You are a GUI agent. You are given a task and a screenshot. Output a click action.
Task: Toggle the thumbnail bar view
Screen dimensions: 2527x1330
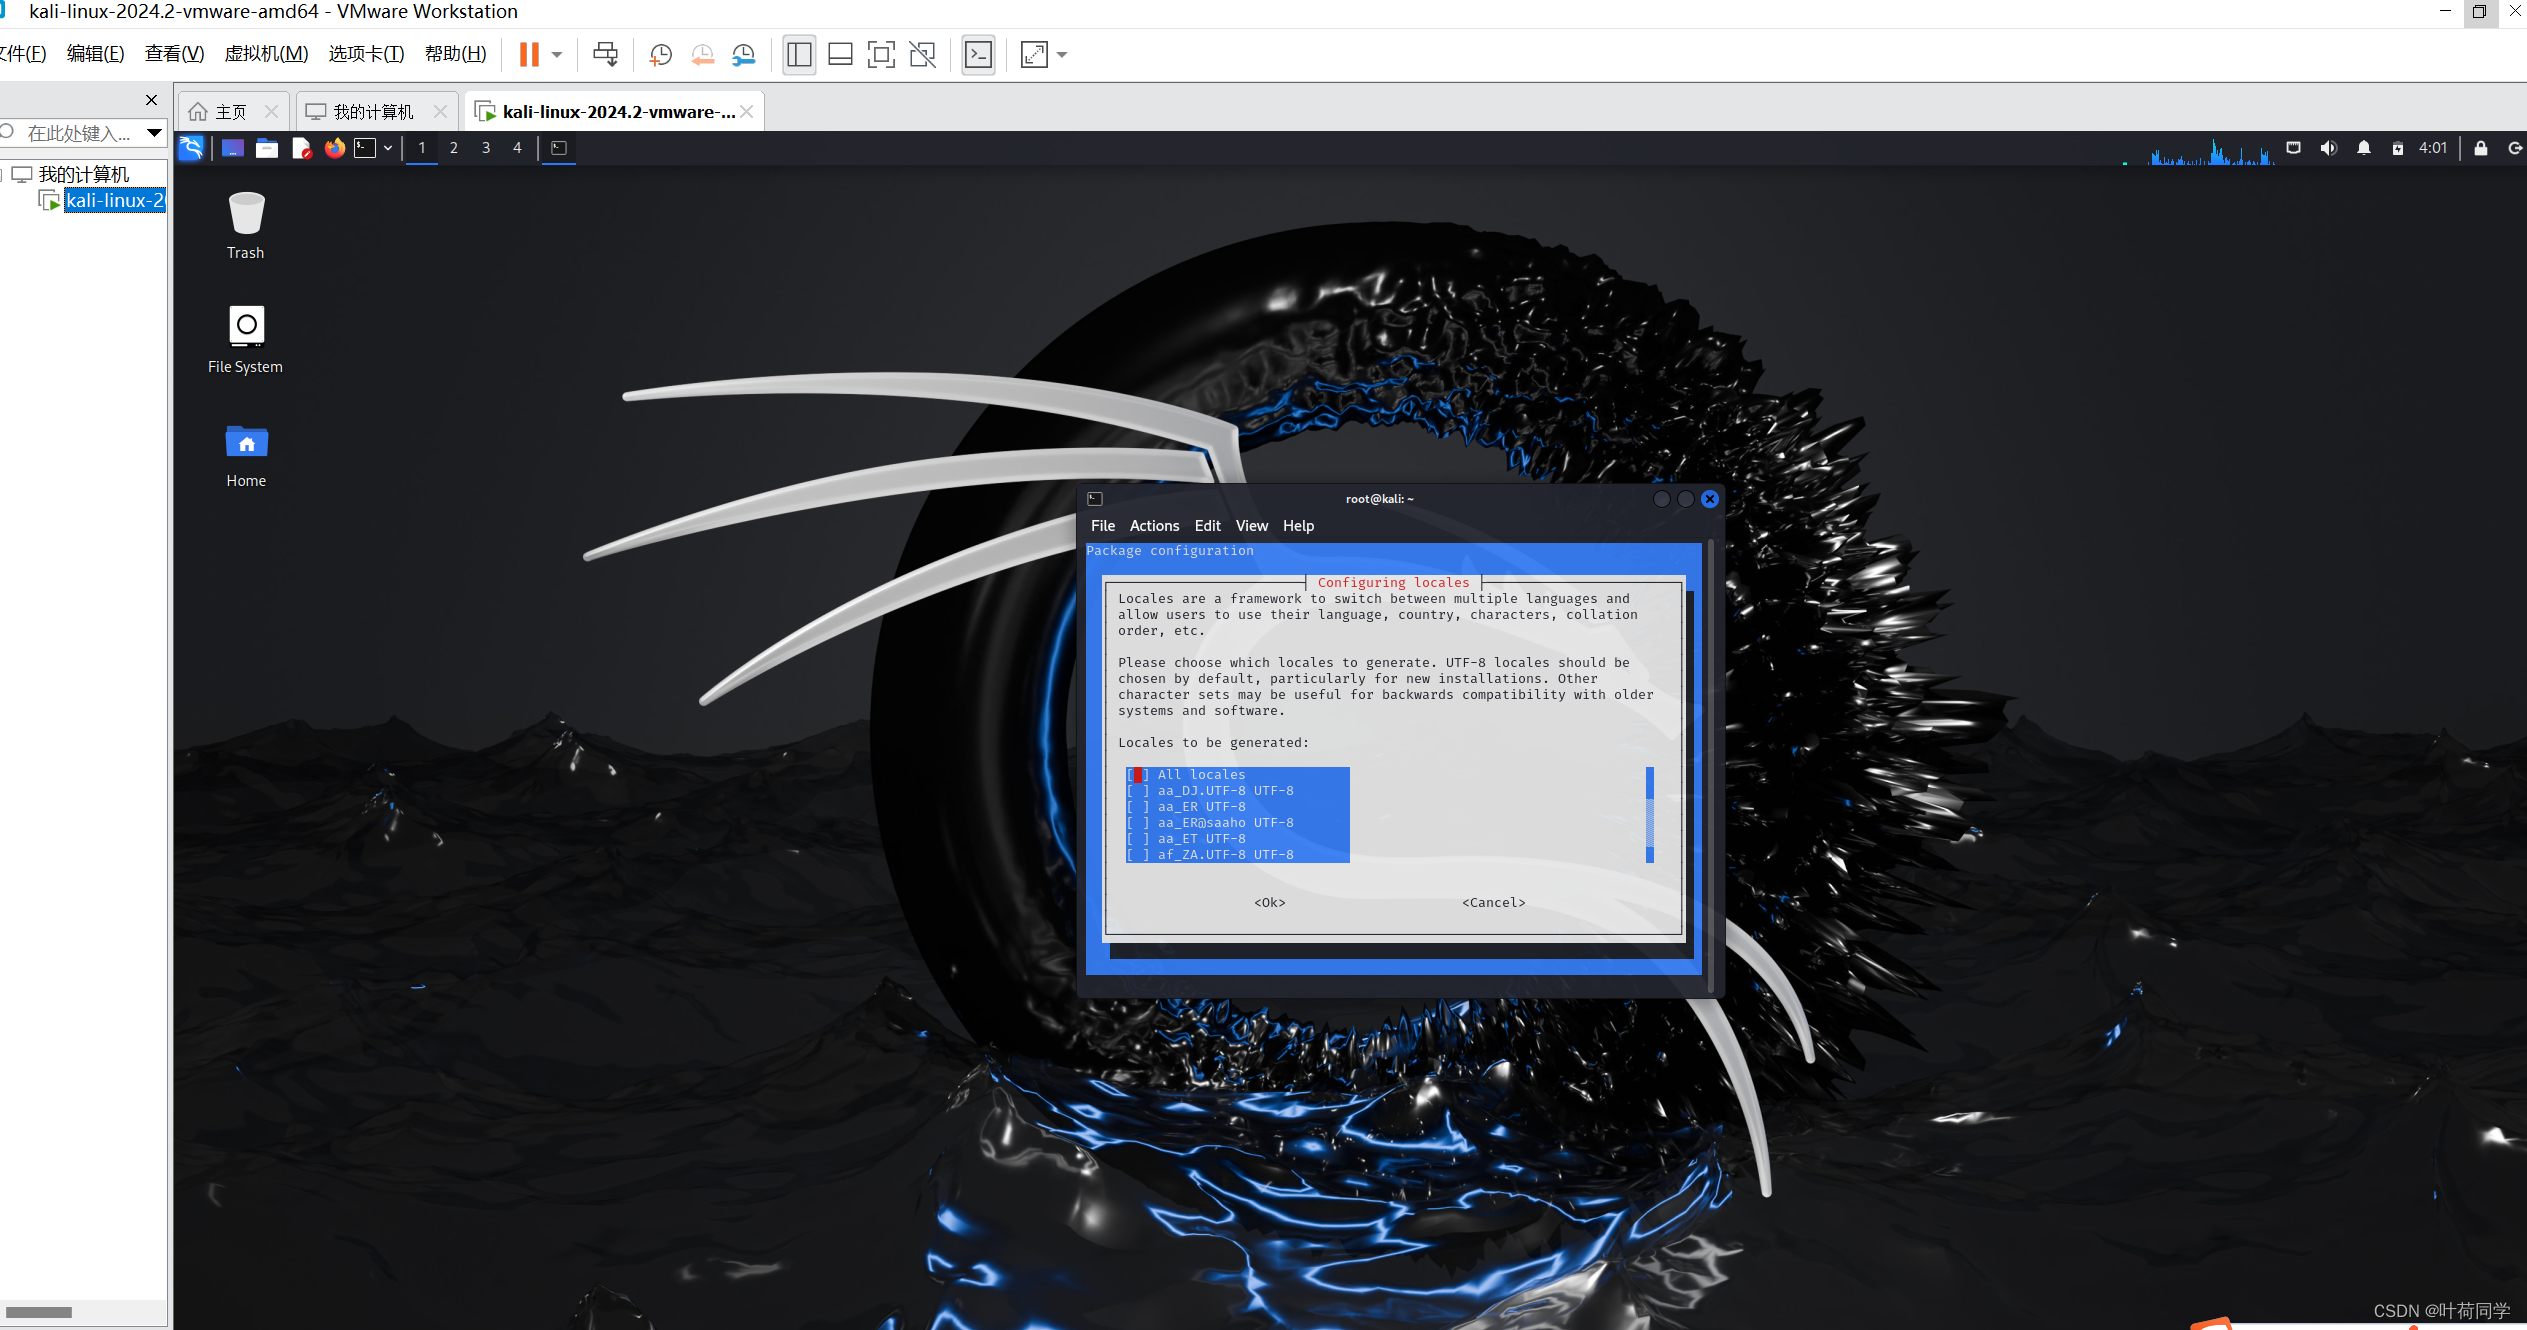tap(841, 55)
